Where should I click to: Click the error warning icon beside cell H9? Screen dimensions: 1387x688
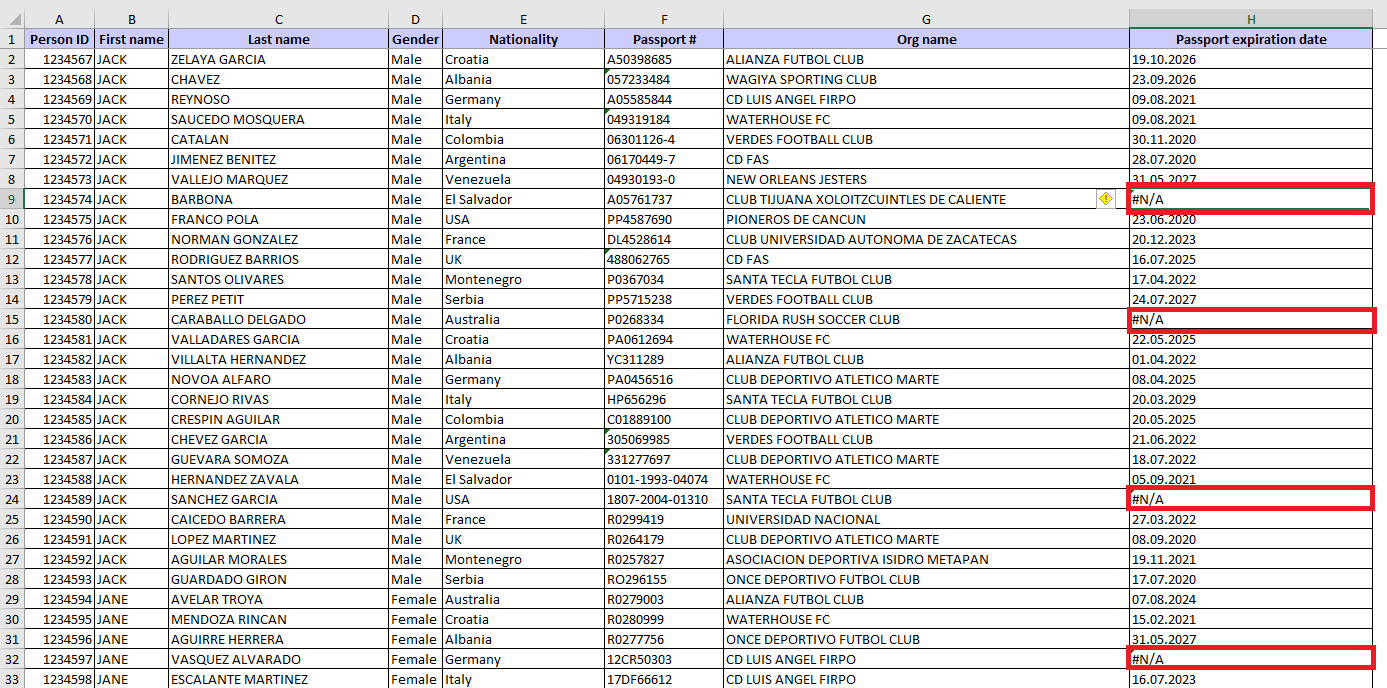tap(1105, 199)
